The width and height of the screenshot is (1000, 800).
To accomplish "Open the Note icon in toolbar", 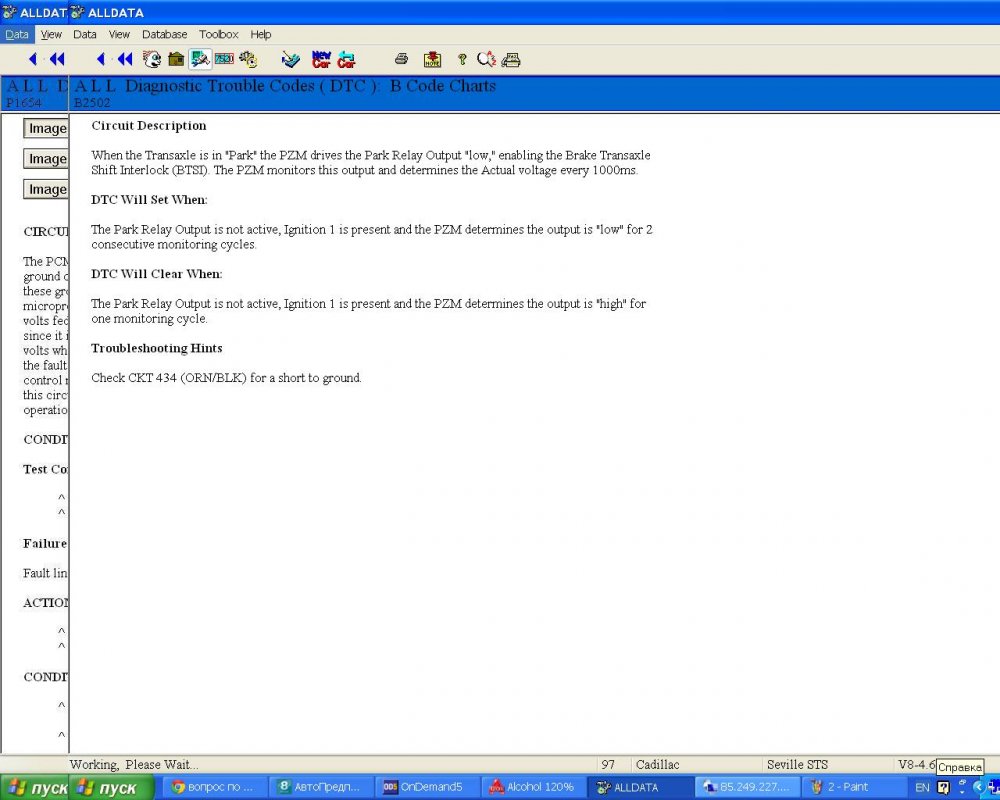I will [x=432, y=59].
